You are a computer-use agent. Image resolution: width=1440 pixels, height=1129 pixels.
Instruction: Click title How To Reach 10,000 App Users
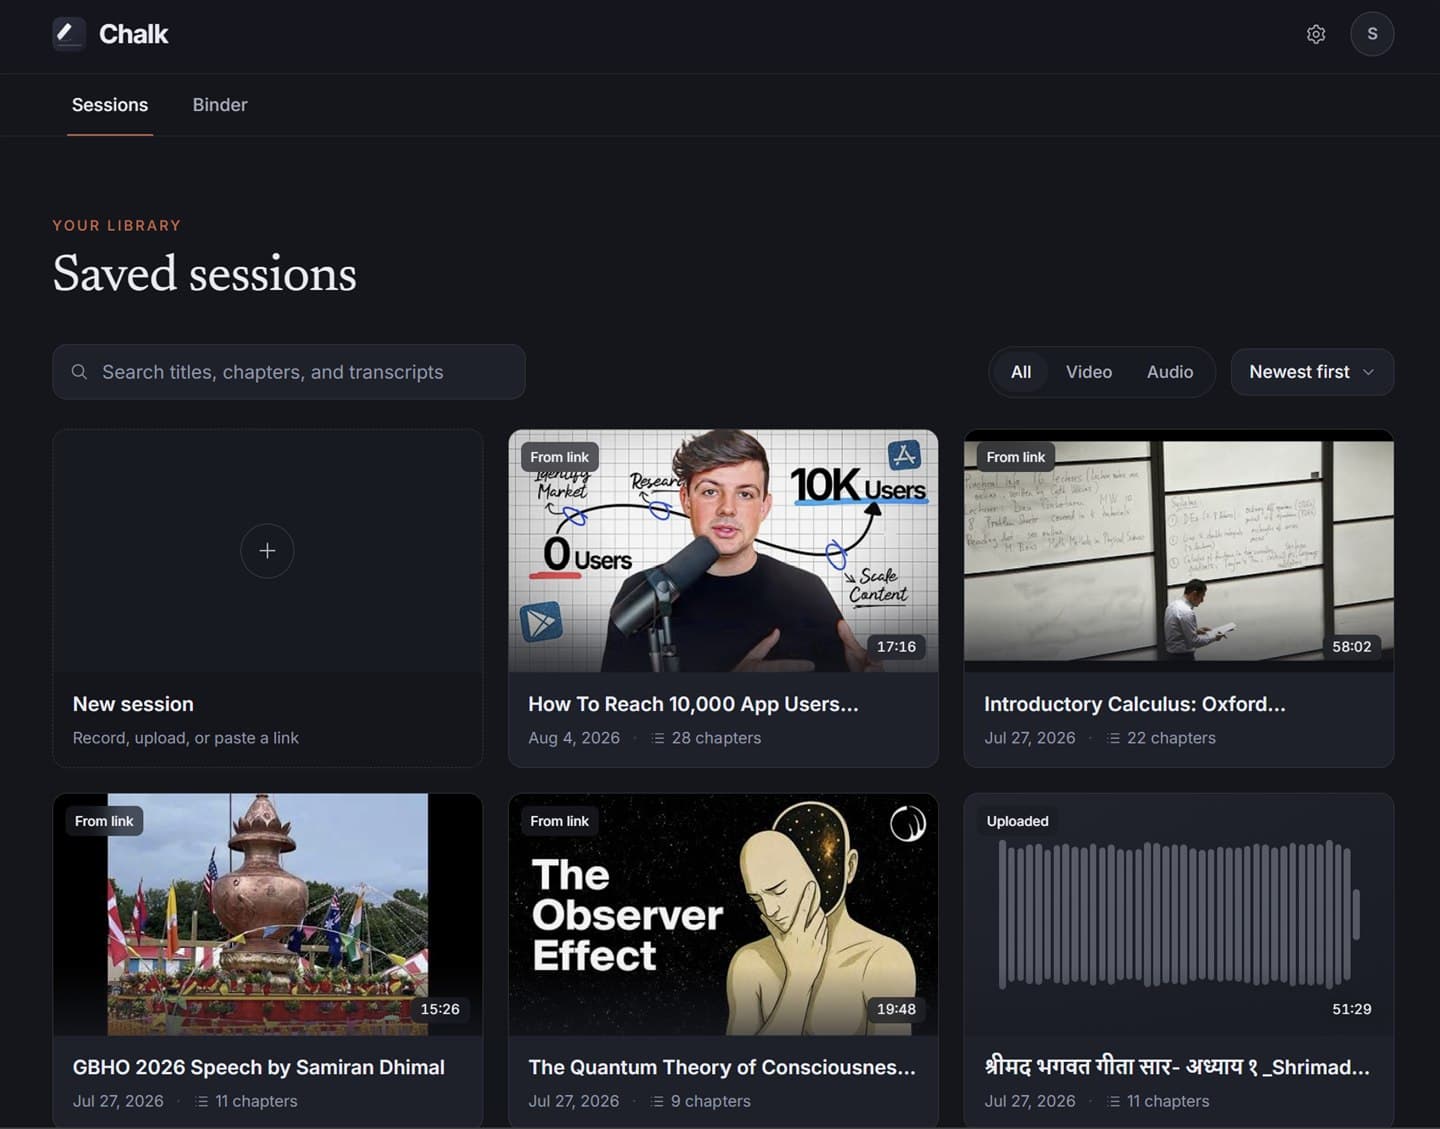coord(693,704)
